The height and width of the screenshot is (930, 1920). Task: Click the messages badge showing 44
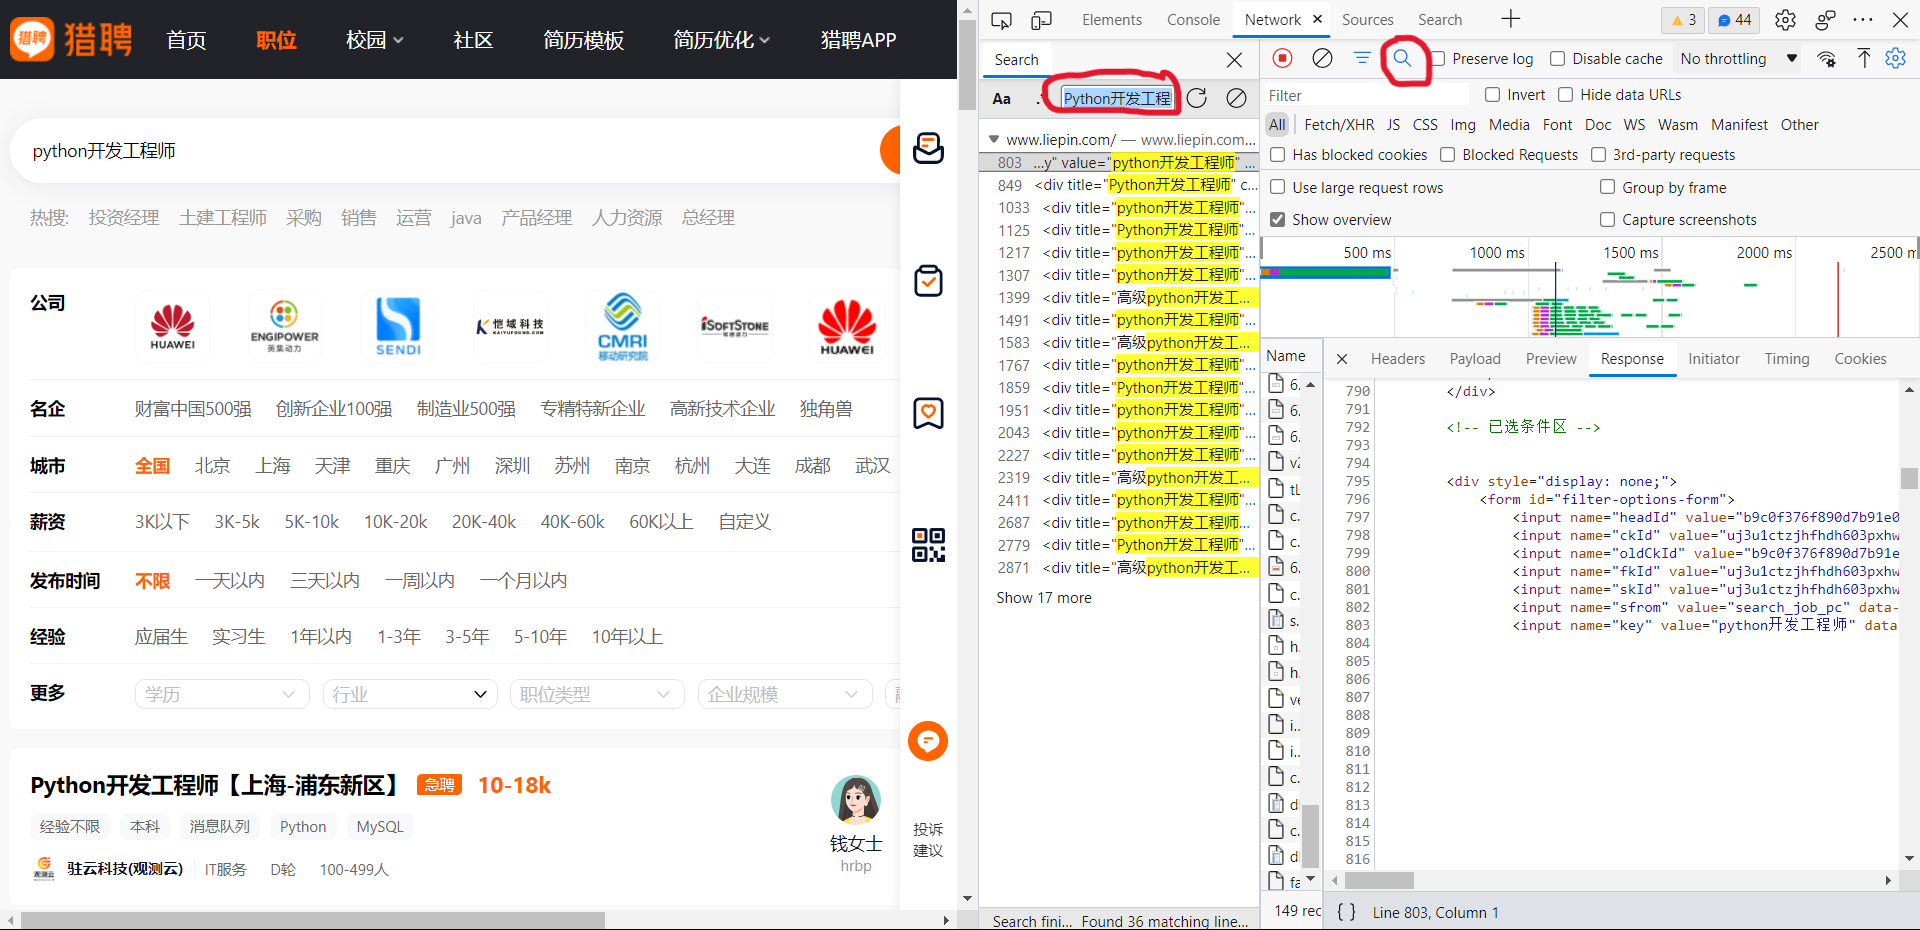(x=1735, y=20)
